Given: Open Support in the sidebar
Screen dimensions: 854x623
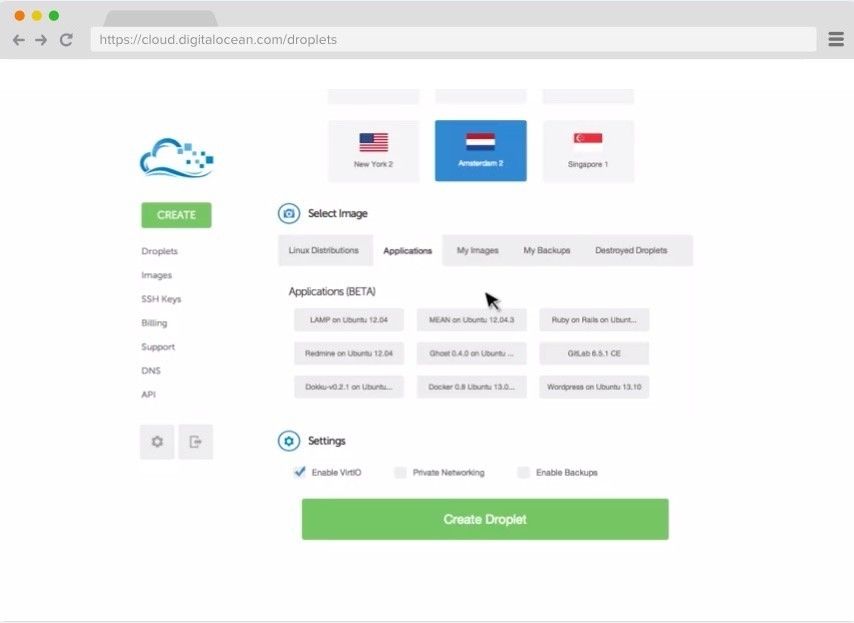Looking at the screenshot, I should click(158, 347).
